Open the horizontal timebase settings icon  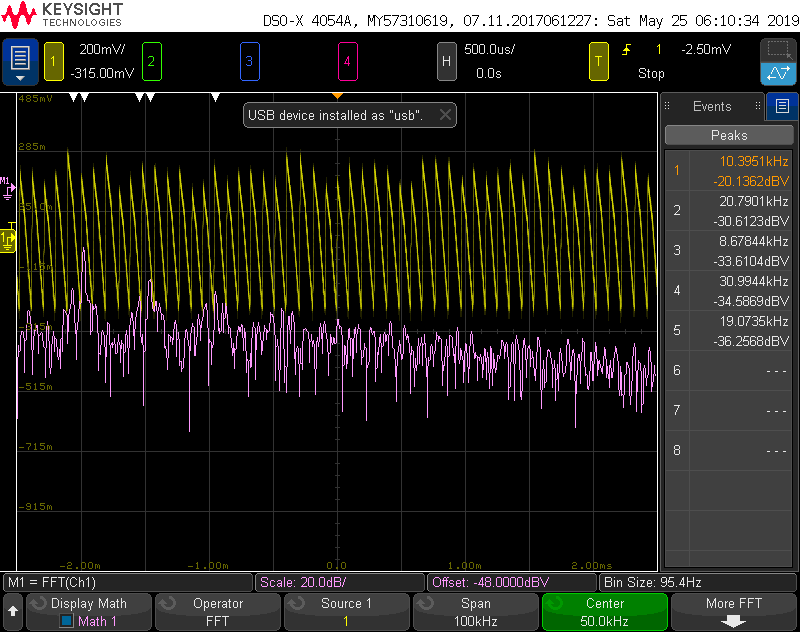pos(447,61)
